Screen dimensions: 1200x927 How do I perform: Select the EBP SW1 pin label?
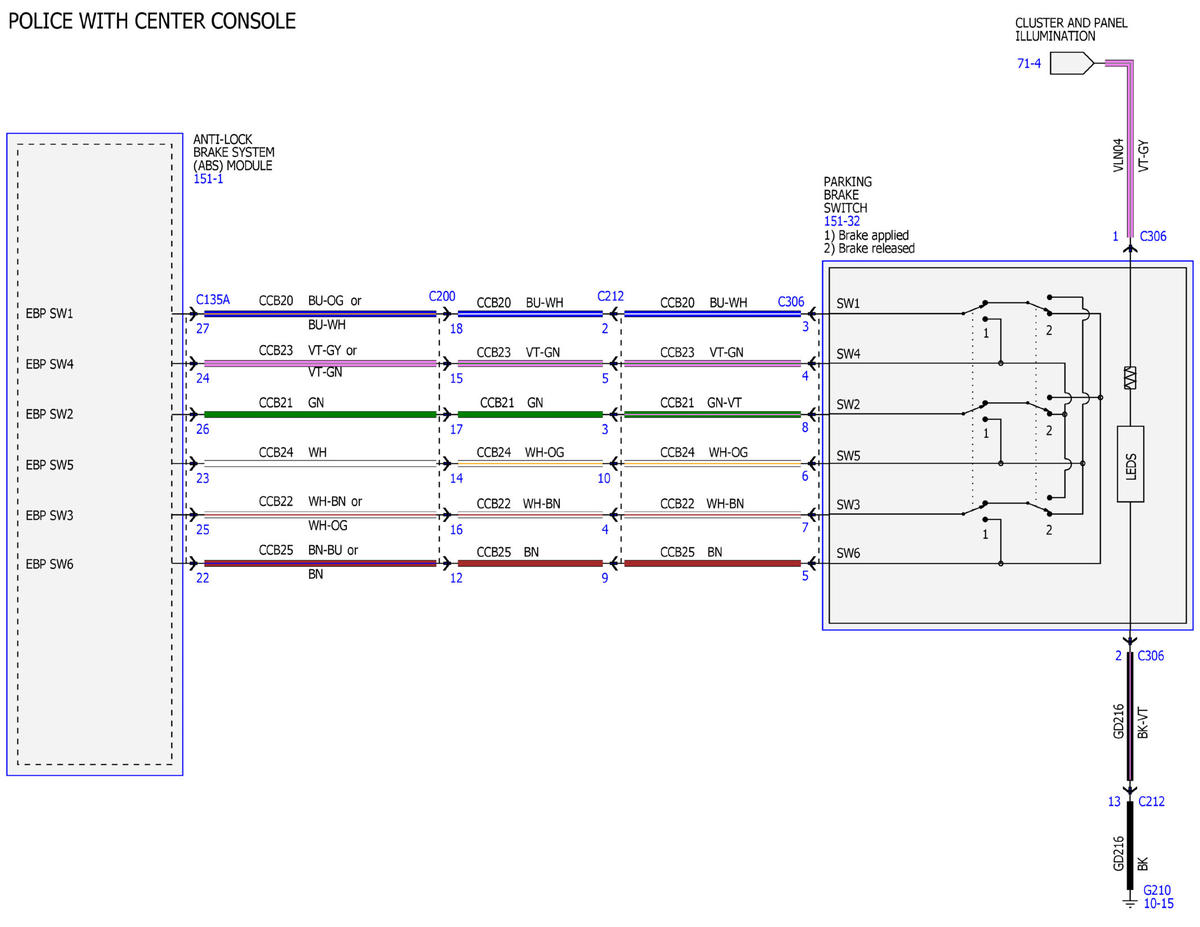point(50,314)
